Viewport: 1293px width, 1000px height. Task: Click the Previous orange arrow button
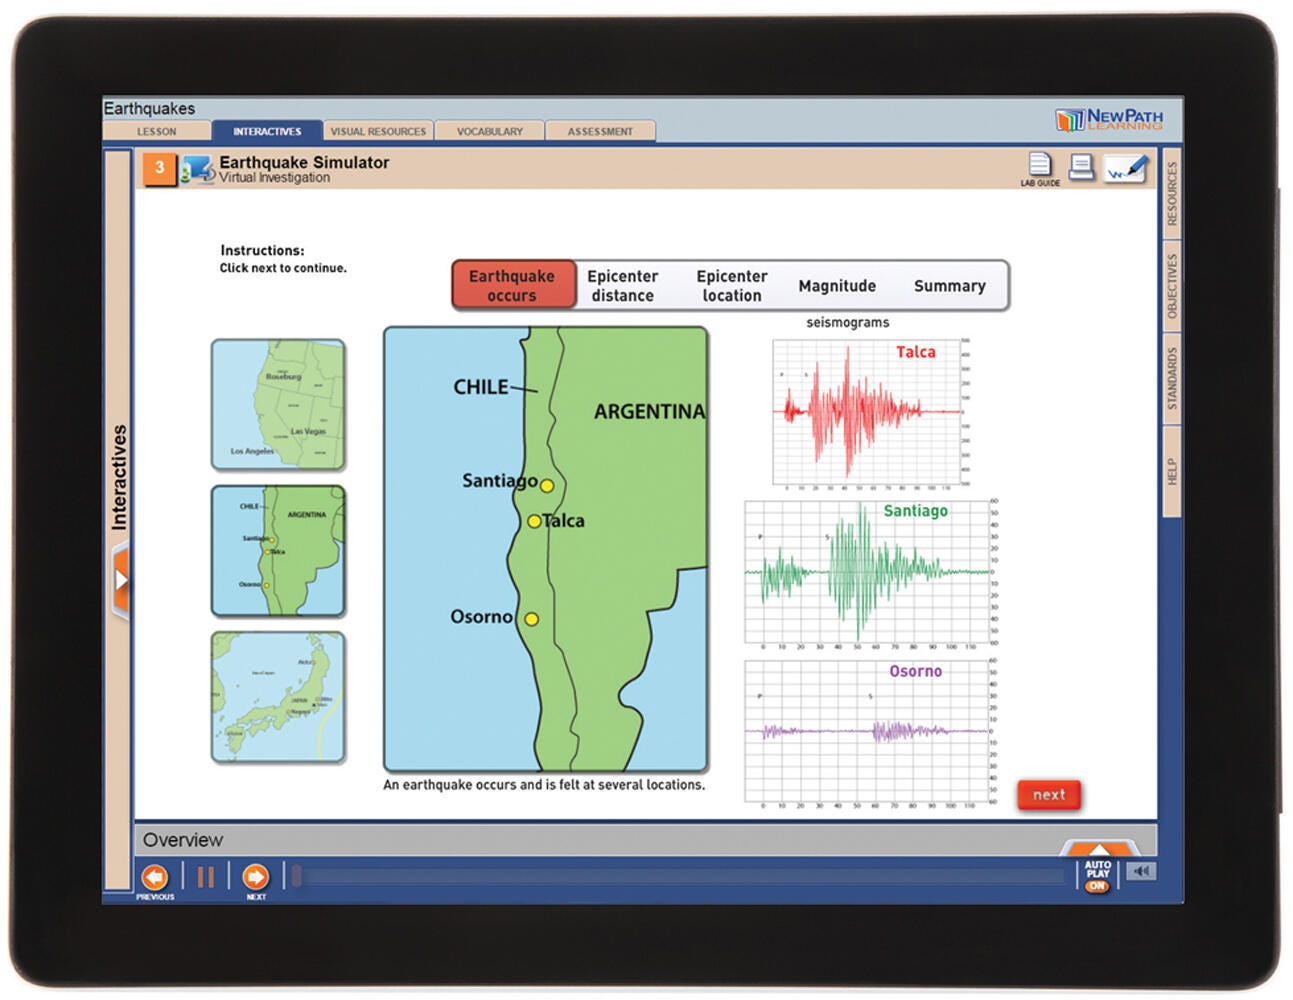(x=155, y=877)
